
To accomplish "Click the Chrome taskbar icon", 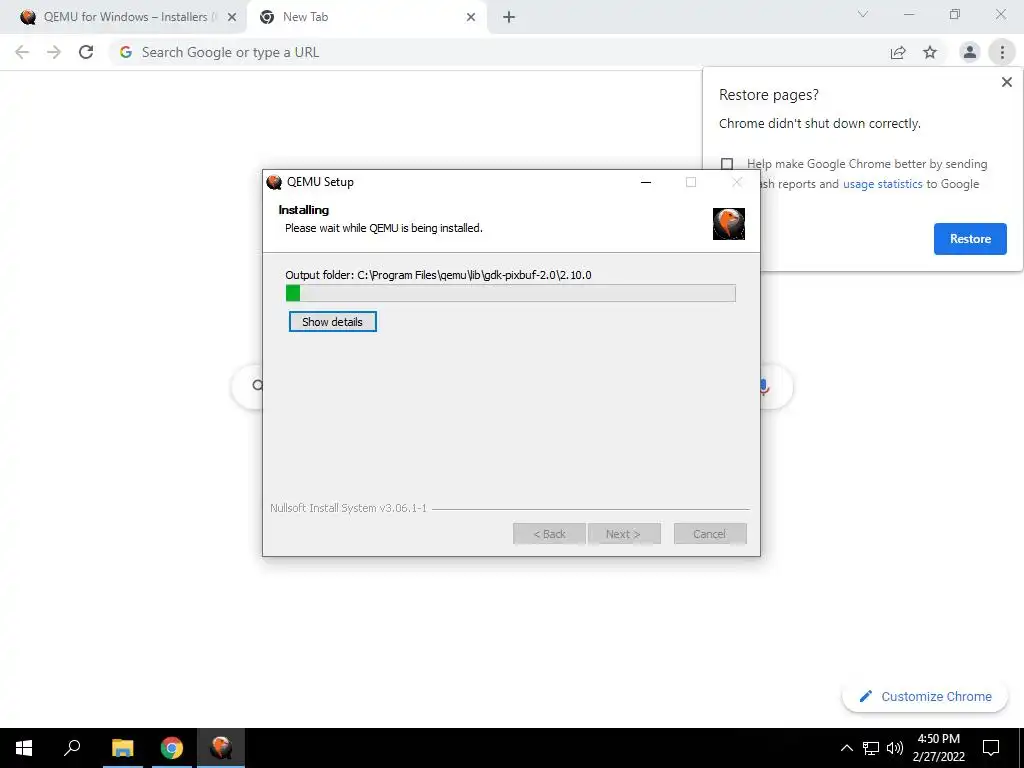I will 172,748.
